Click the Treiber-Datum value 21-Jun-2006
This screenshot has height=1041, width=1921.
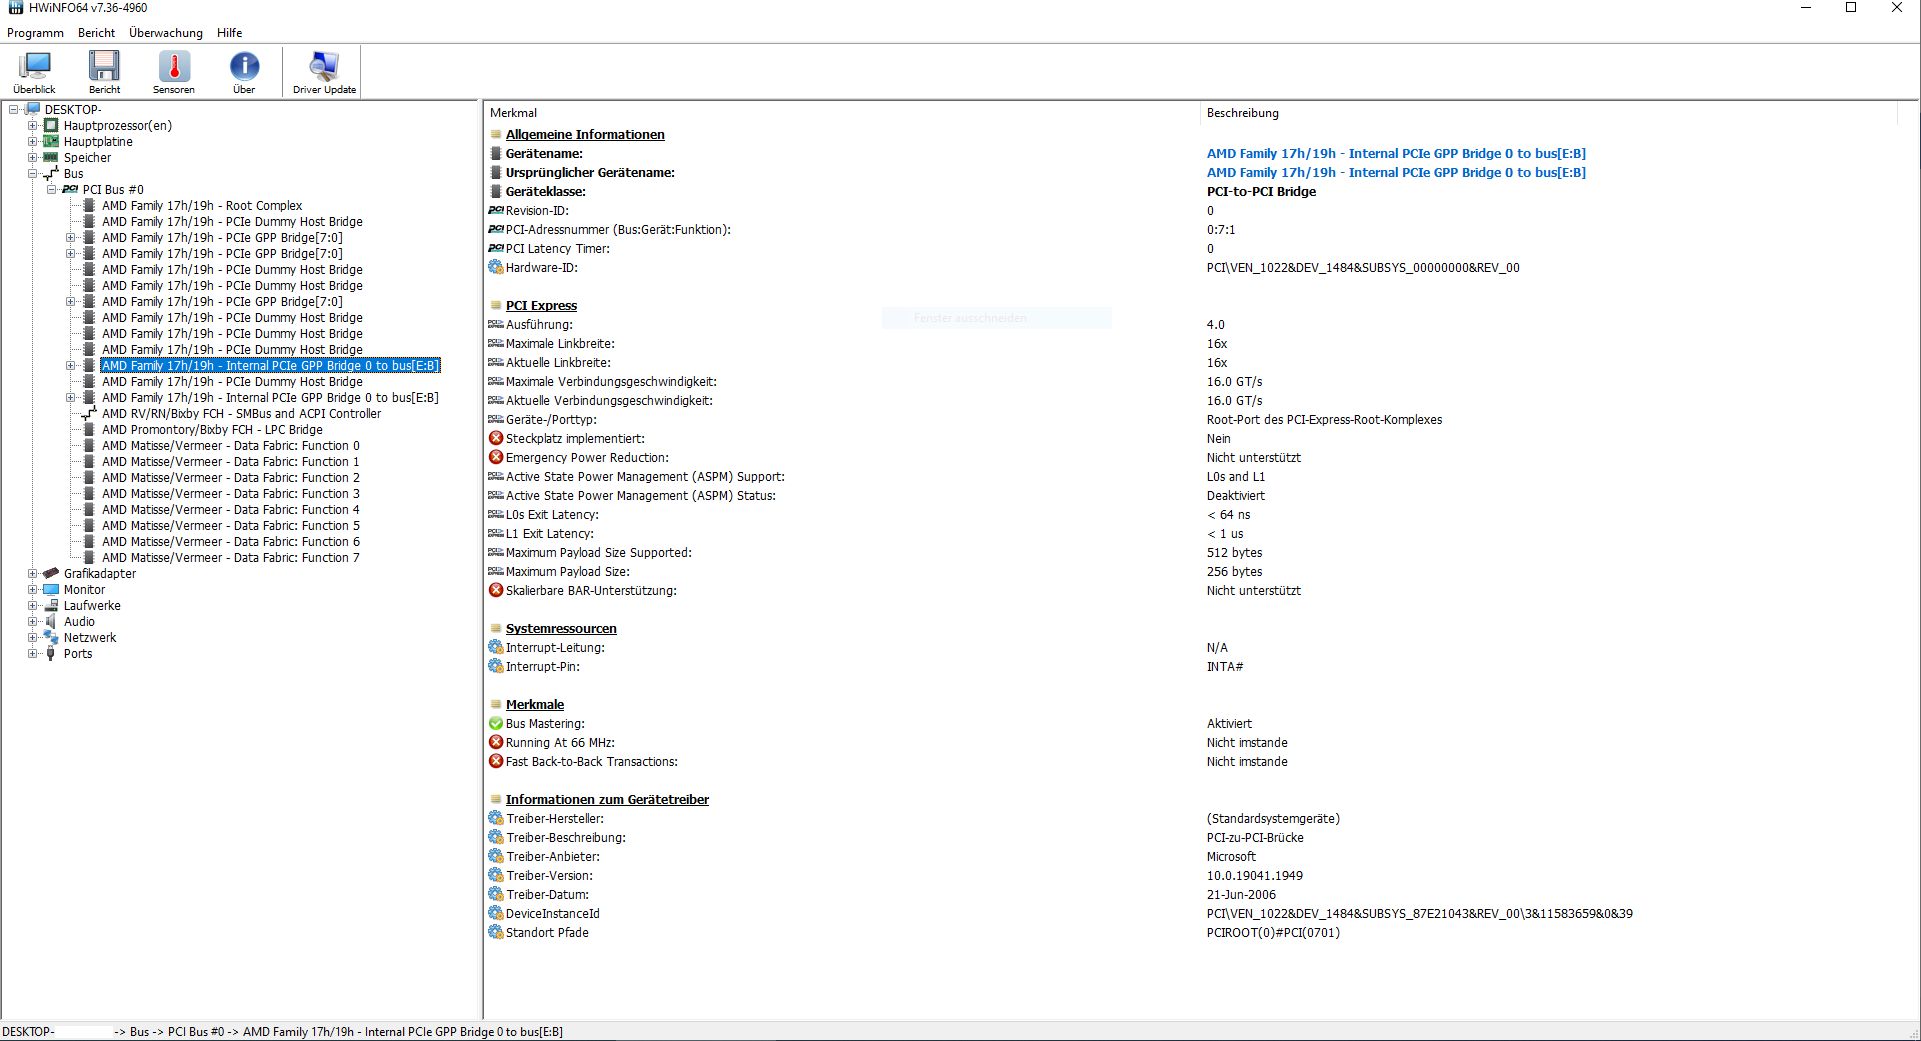coord(1241,895)
